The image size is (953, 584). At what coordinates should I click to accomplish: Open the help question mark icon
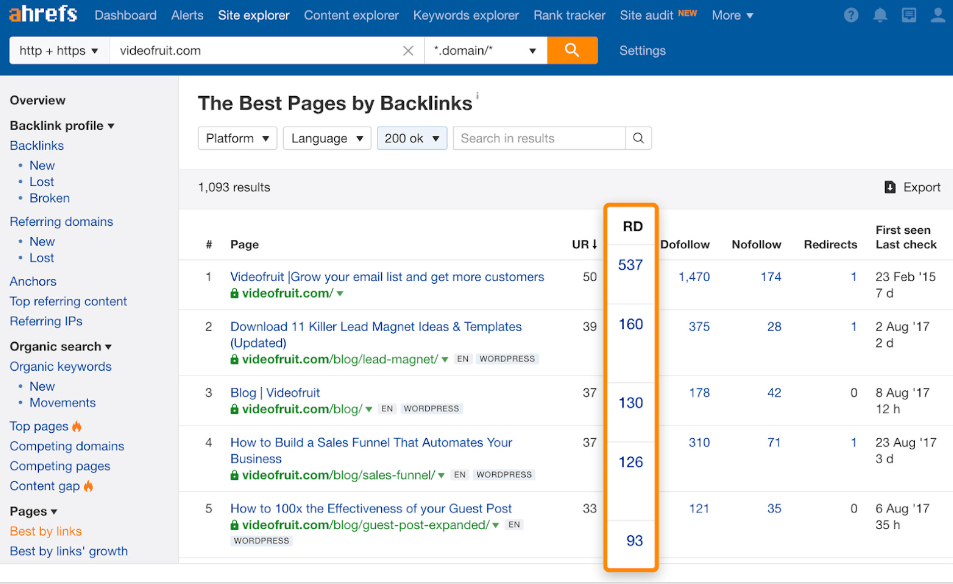tap(851, 15)
